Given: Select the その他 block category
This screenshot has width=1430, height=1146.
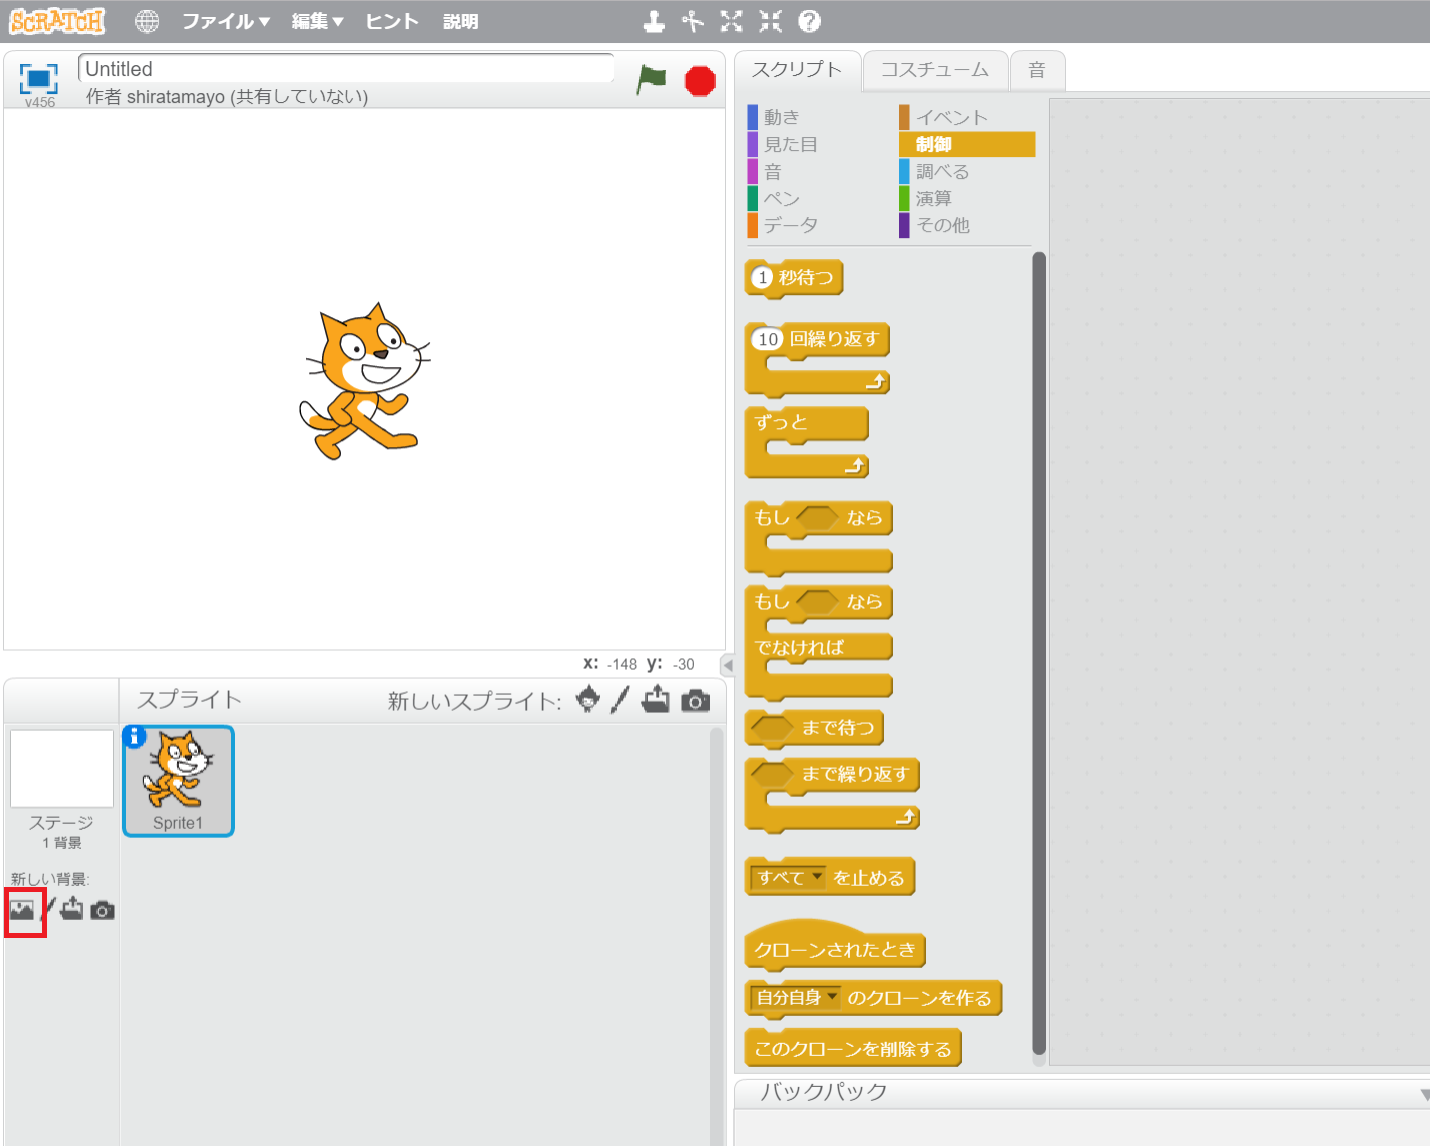Looking at the screenshot, I should [x=942, y=225].
